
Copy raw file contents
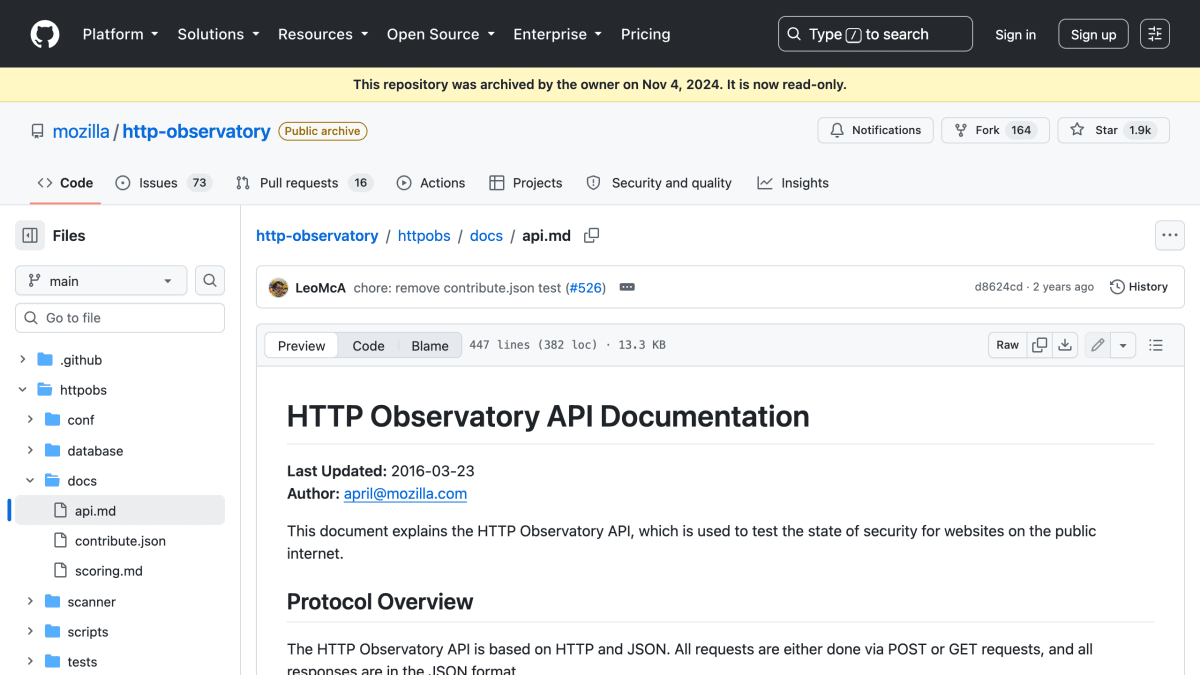1040,345
